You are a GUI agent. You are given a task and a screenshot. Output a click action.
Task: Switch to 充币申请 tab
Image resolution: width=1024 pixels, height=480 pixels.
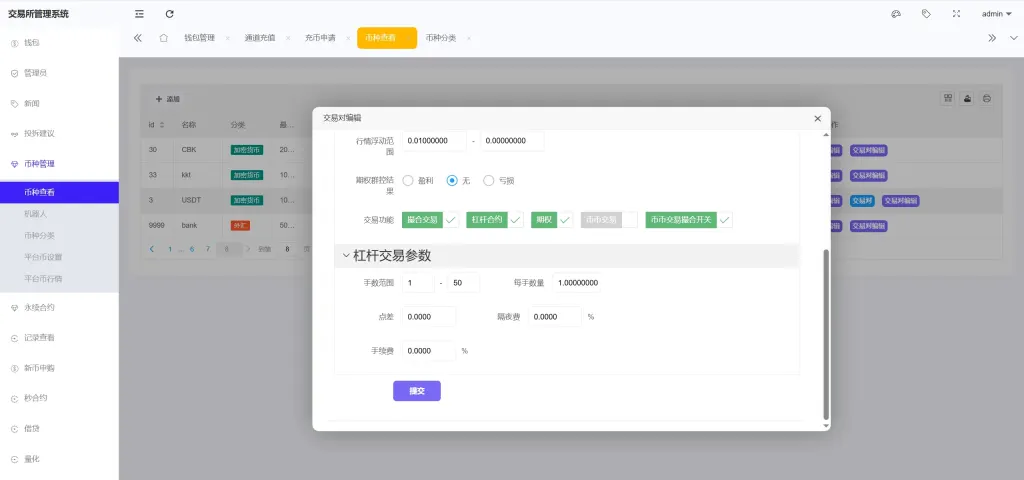320,38
